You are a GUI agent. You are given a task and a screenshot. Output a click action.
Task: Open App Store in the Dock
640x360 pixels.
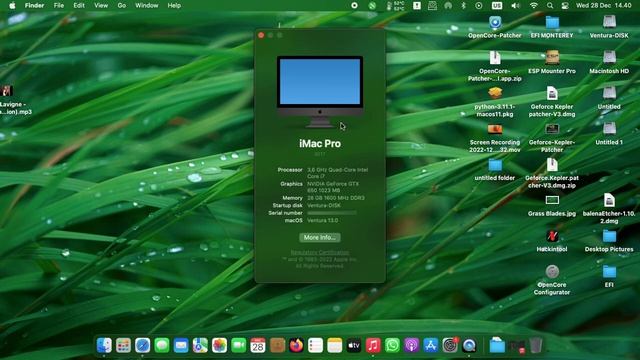point(431,345)
